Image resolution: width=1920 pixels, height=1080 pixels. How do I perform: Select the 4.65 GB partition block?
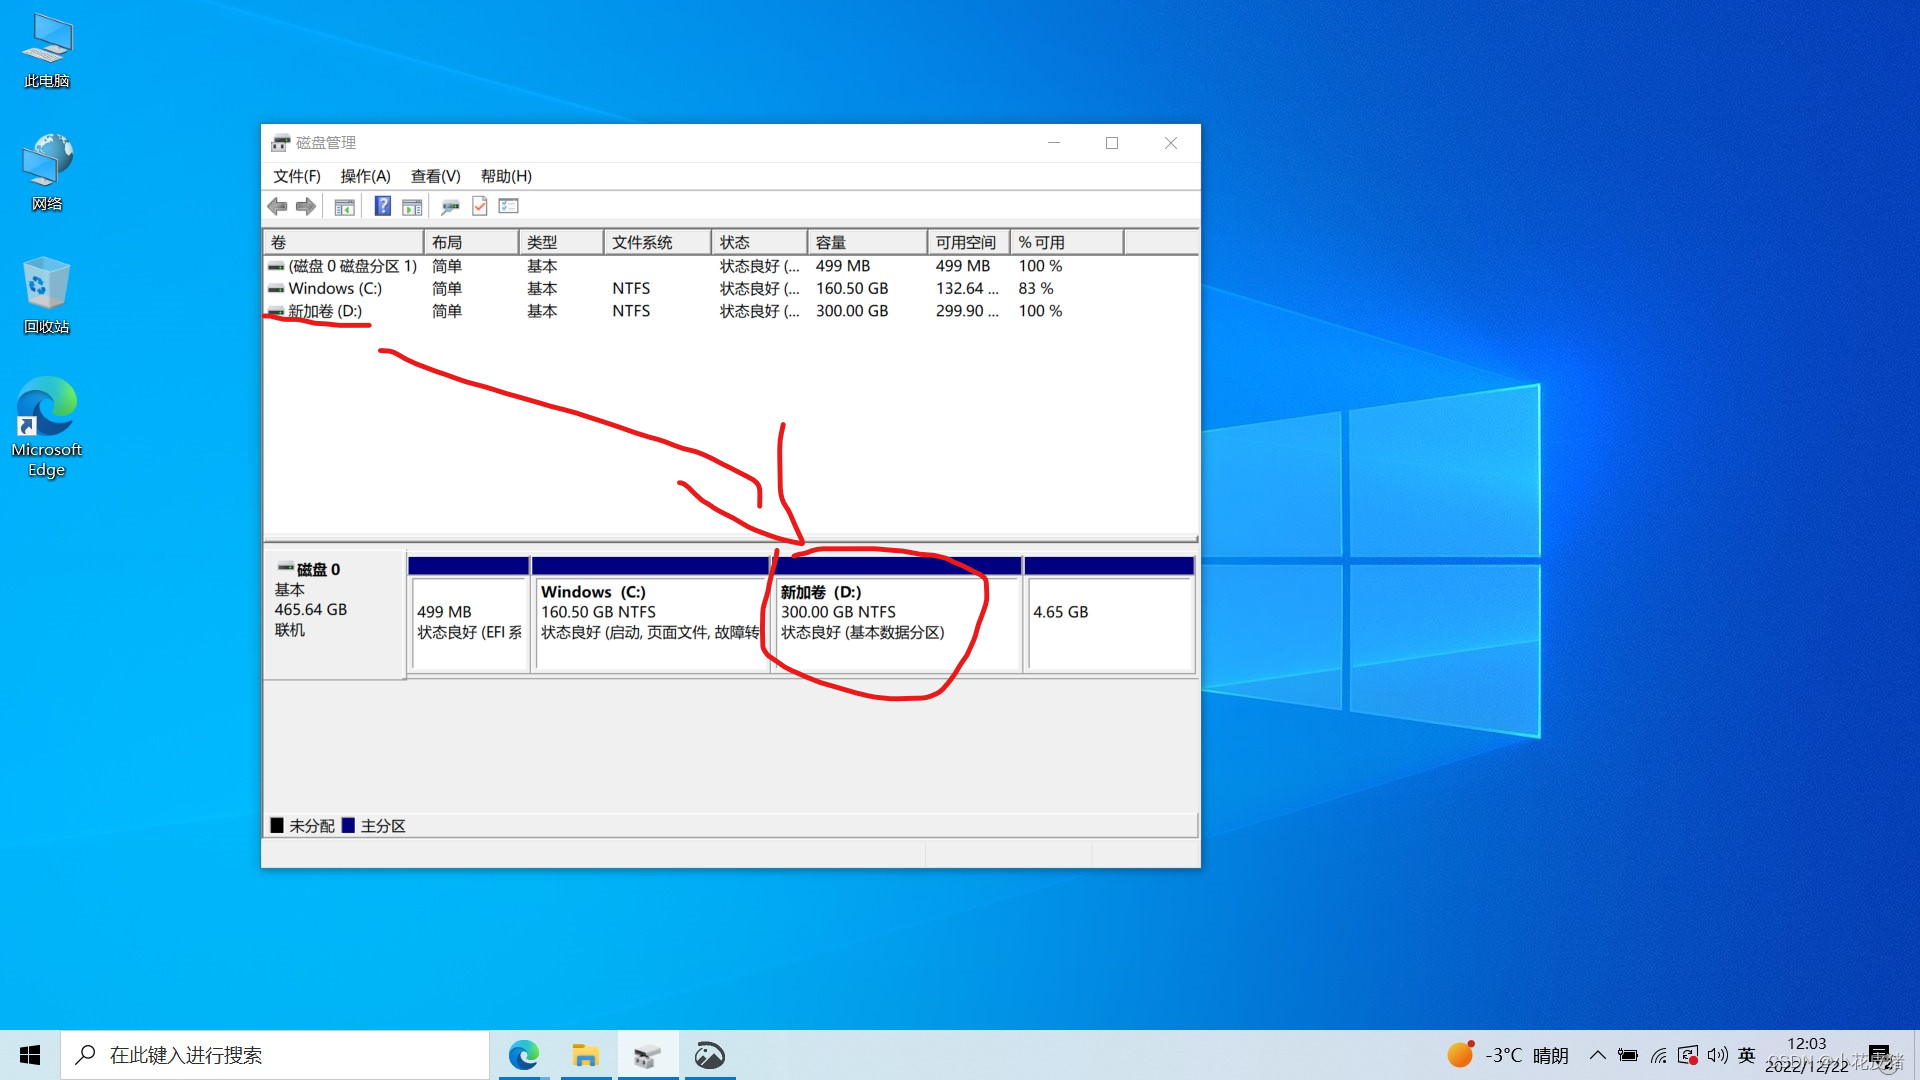tap(1109, 620)
